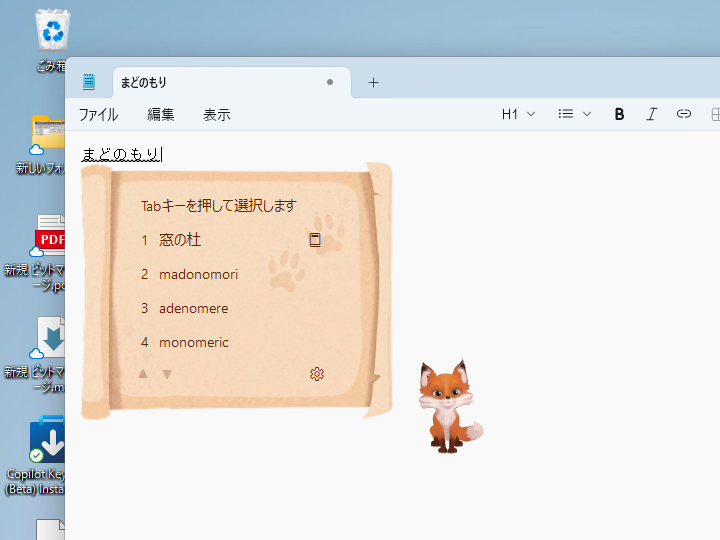Click the icon beside the 窓の杜 candidate
The height and width of the screenshot is (540, 720).
[x=315, y=240]
